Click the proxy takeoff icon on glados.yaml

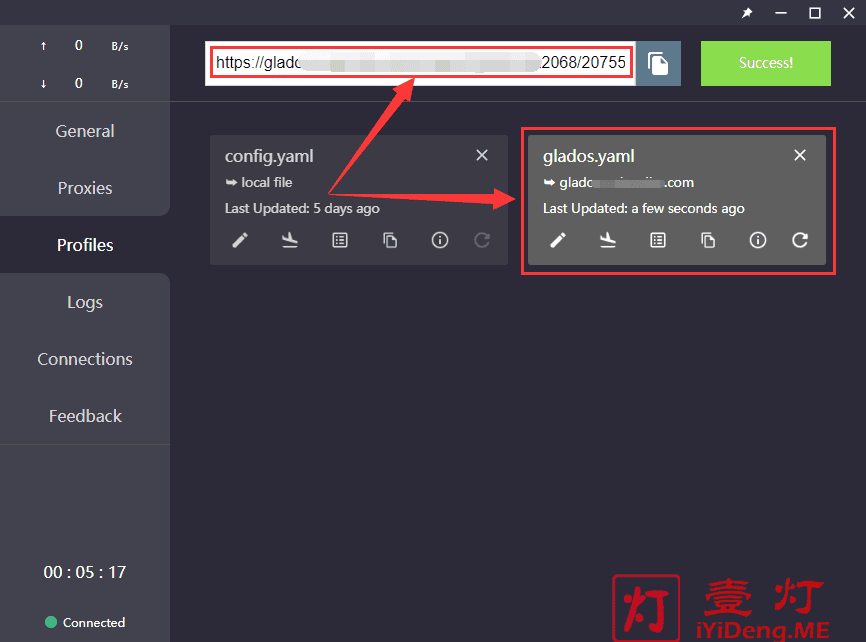point(608,240)
